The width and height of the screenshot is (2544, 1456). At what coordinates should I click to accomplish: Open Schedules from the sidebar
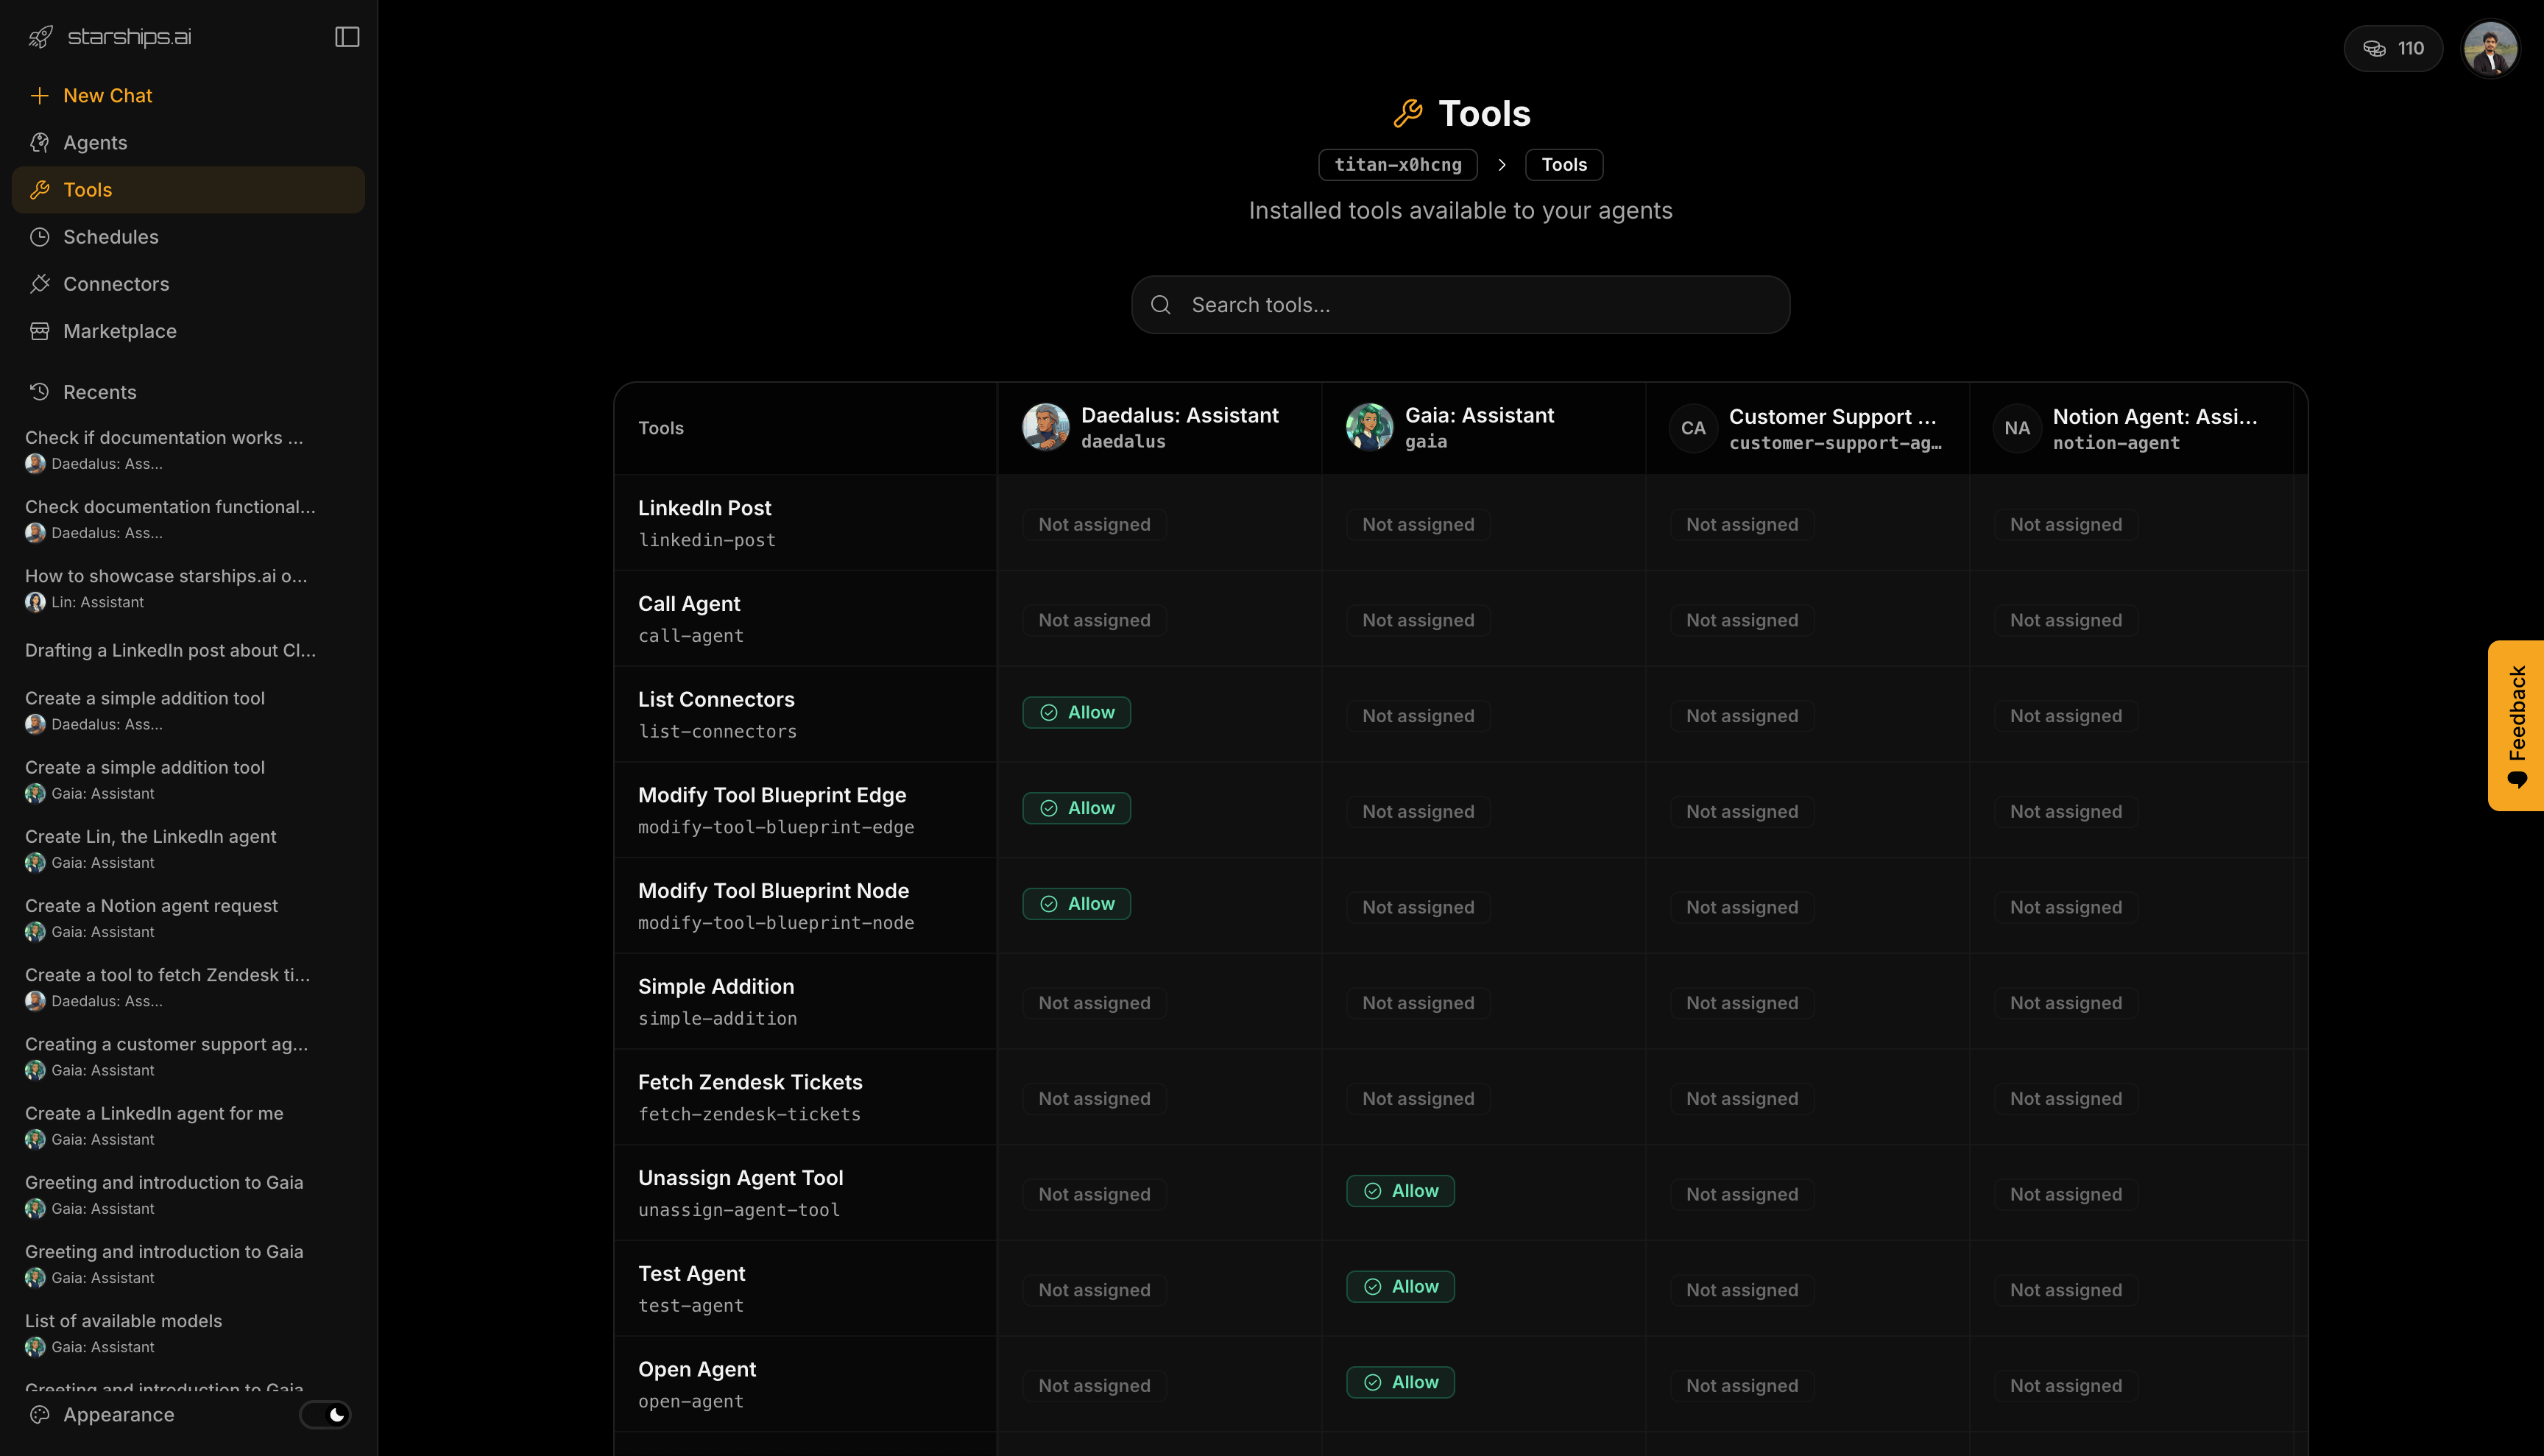point(110,237)
